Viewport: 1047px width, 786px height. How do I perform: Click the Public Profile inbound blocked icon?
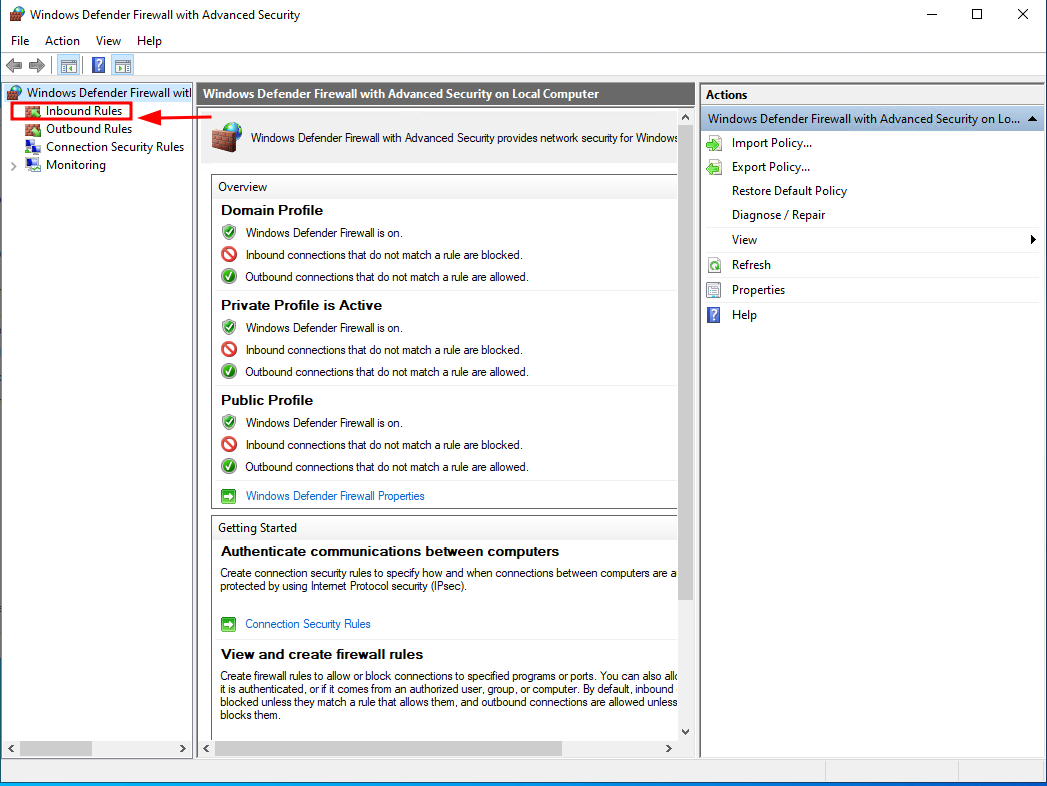click(229, 444)
